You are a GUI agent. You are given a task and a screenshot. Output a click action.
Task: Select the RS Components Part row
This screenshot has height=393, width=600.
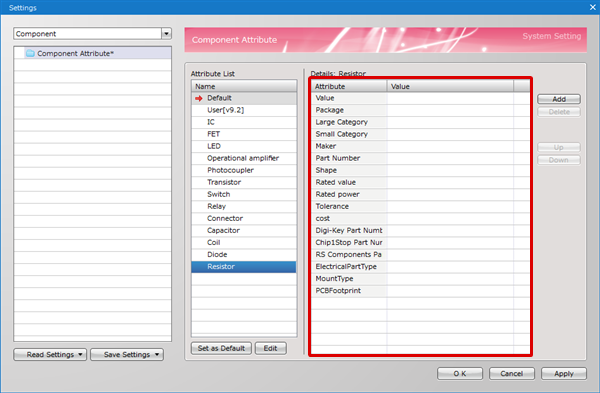click(x=420, y=254)
